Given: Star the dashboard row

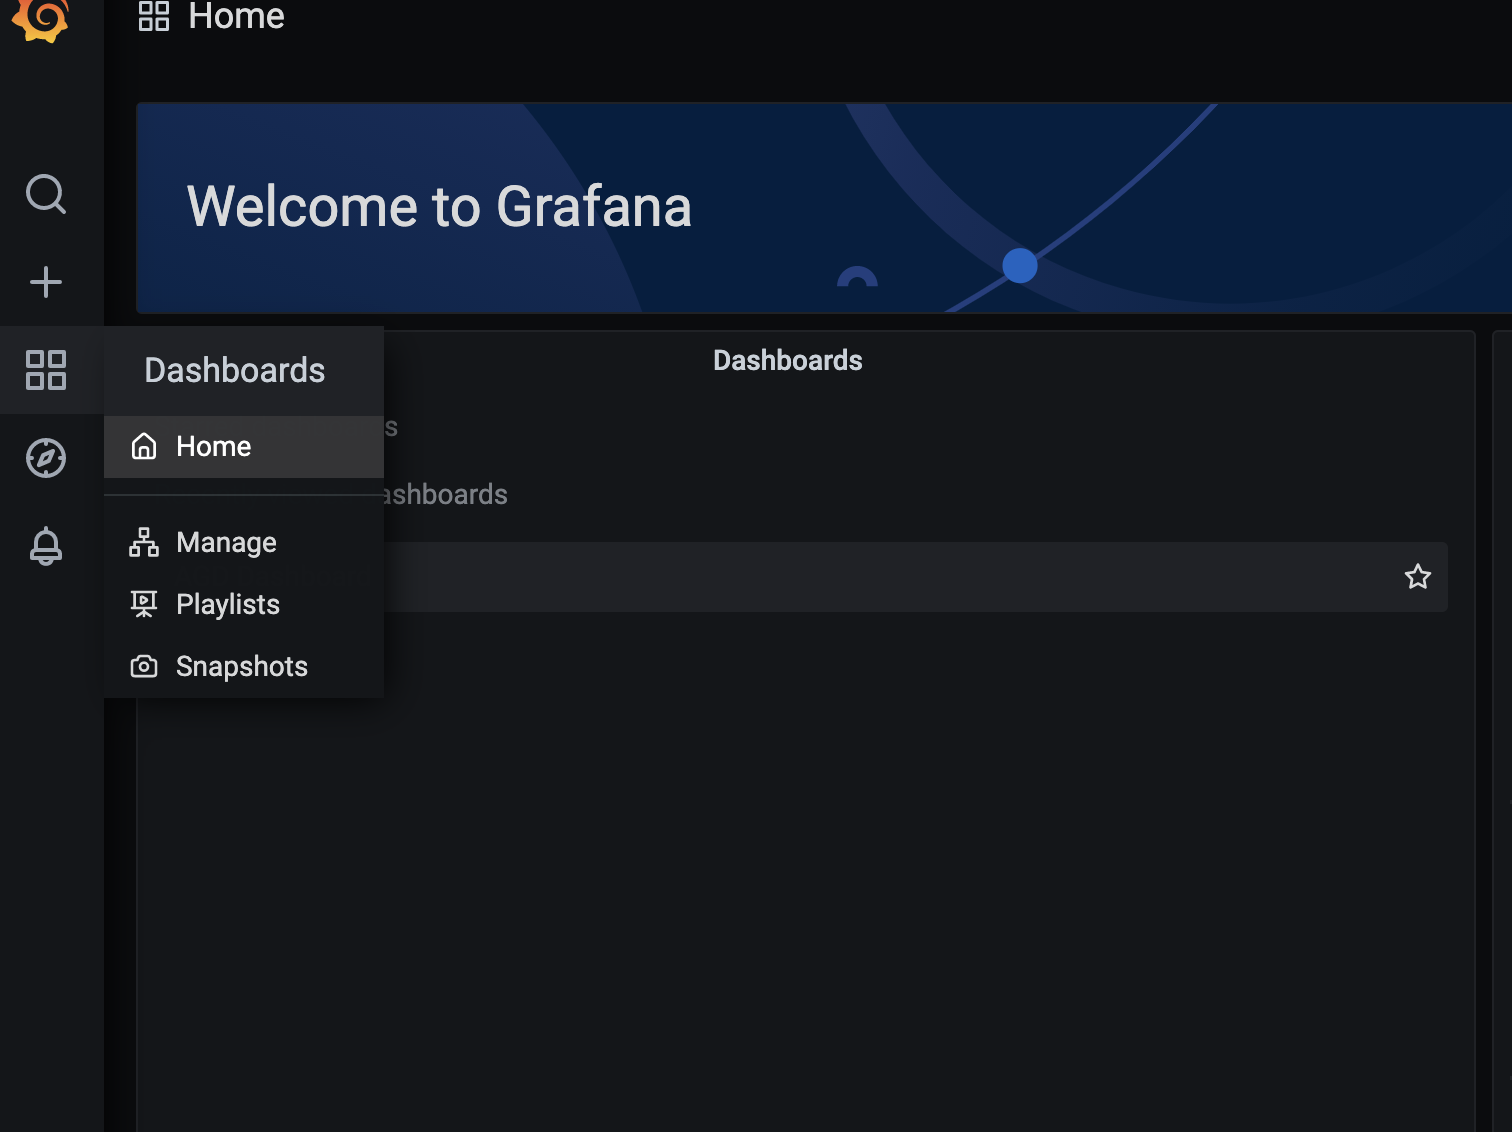Looking at the screenshot, I should (1418, 577).
